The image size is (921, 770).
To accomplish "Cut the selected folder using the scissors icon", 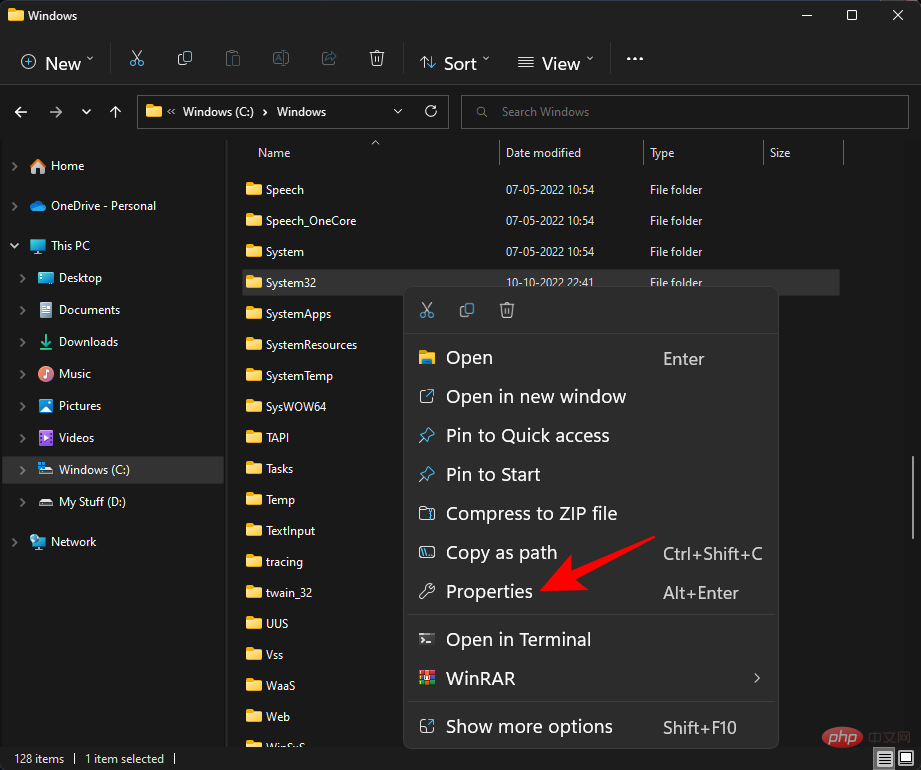I will coord(137,58).
